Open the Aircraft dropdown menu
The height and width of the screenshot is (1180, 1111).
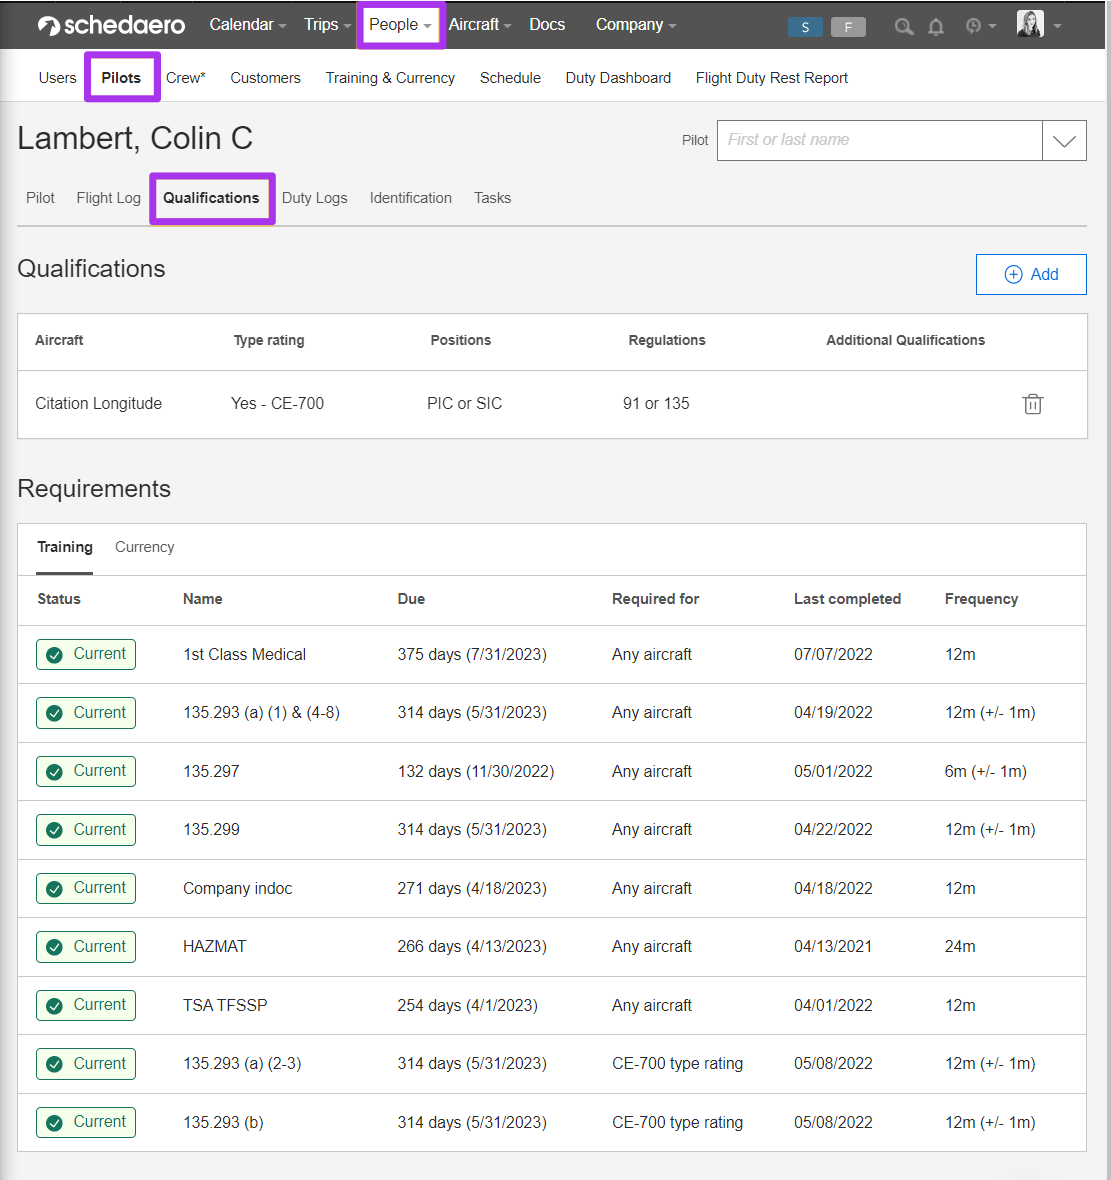point(479,25)
